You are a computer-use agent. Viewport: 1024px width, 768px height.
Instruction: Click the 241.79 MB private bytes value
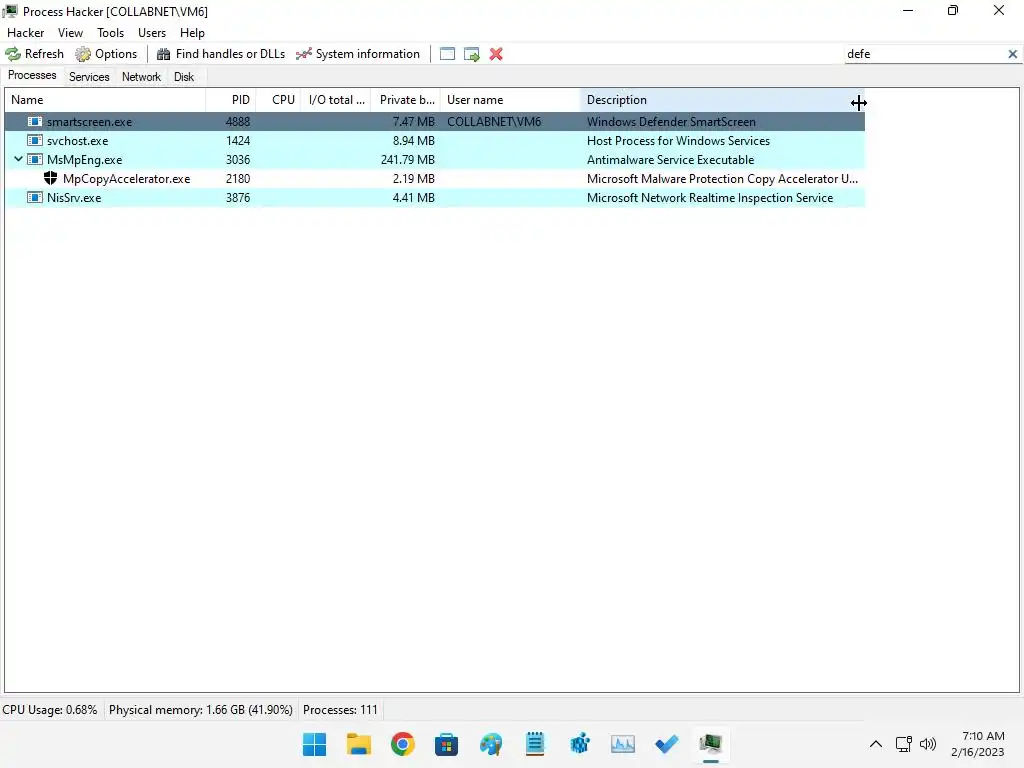pos(408,159)
